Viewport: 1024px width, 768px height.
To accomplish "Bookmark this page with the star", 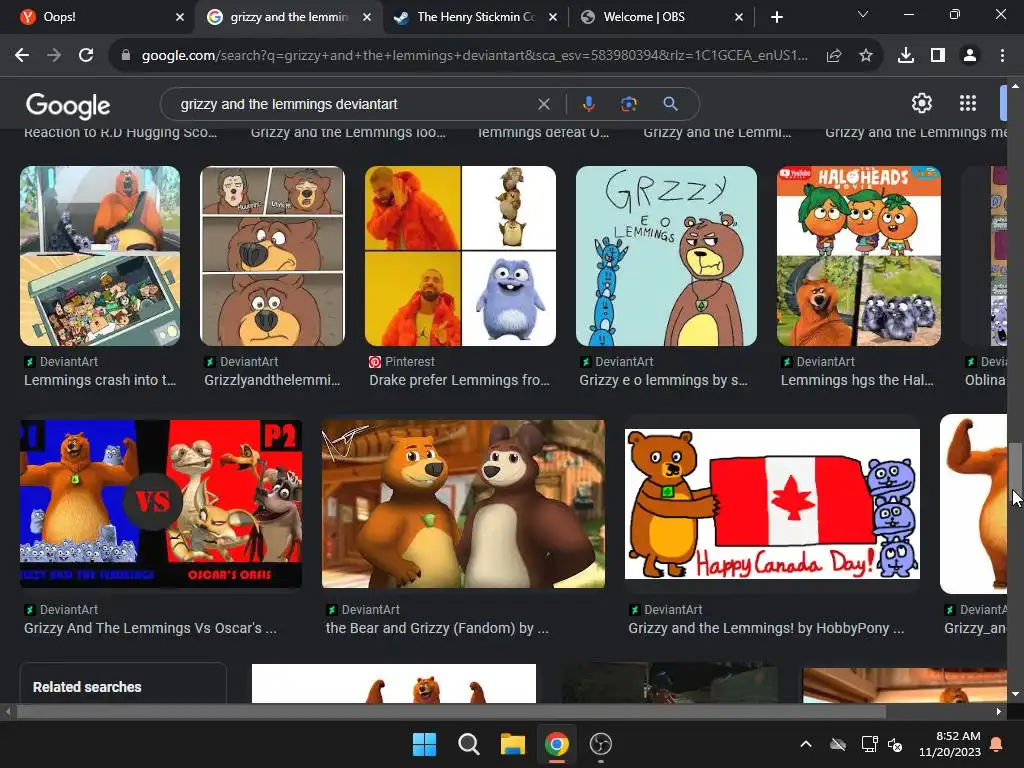I will tap(866, 56).
